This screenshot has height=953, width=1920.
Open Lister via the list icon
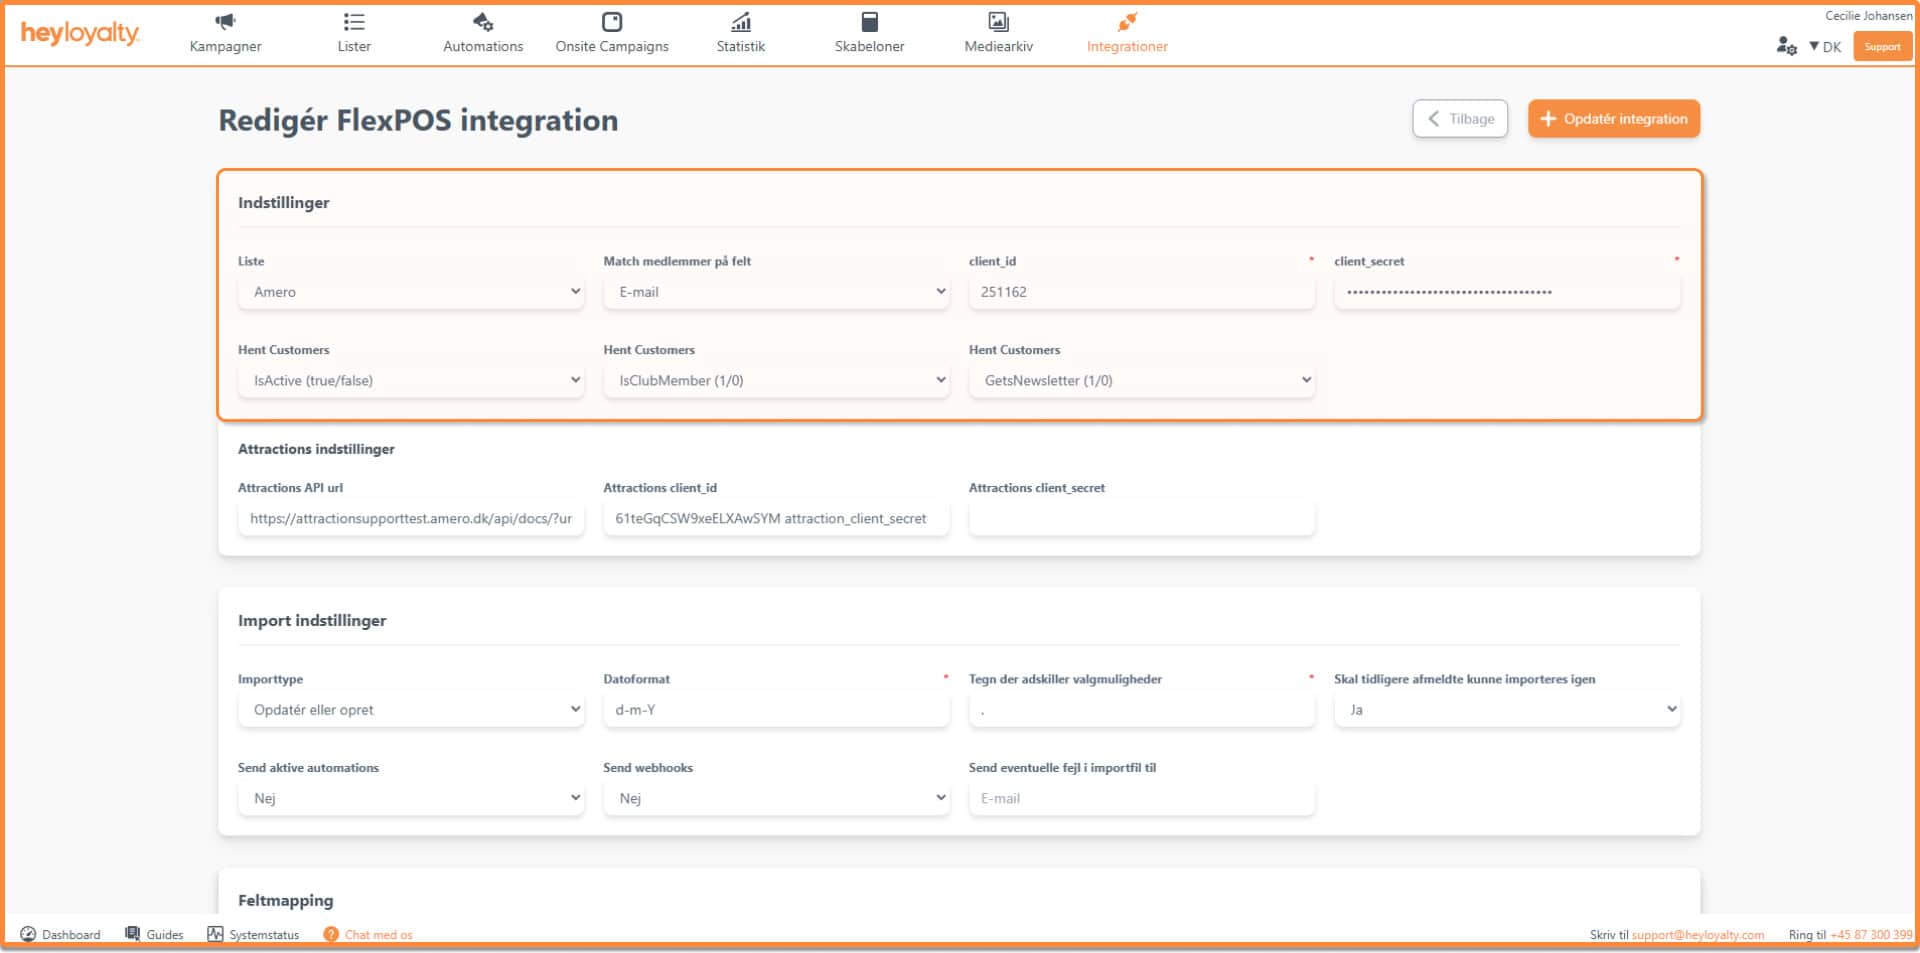354,22
